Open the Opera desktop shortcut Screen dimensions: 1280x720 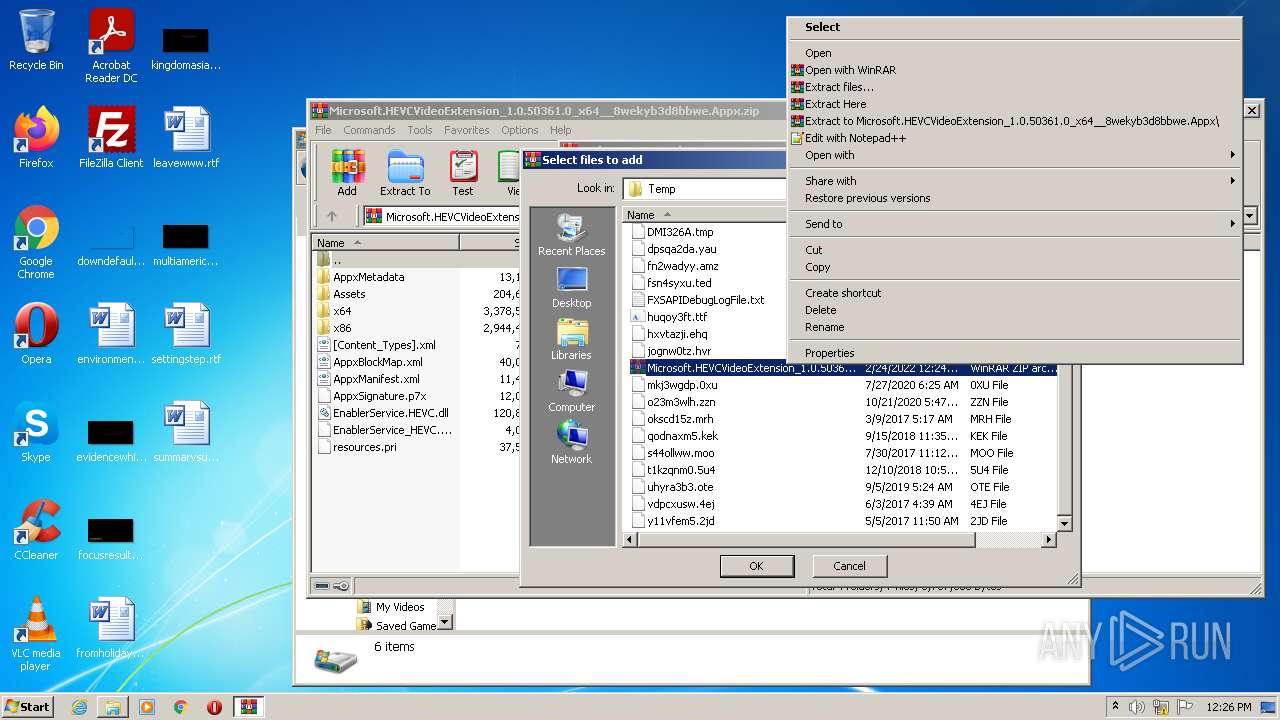coord(36,334)
